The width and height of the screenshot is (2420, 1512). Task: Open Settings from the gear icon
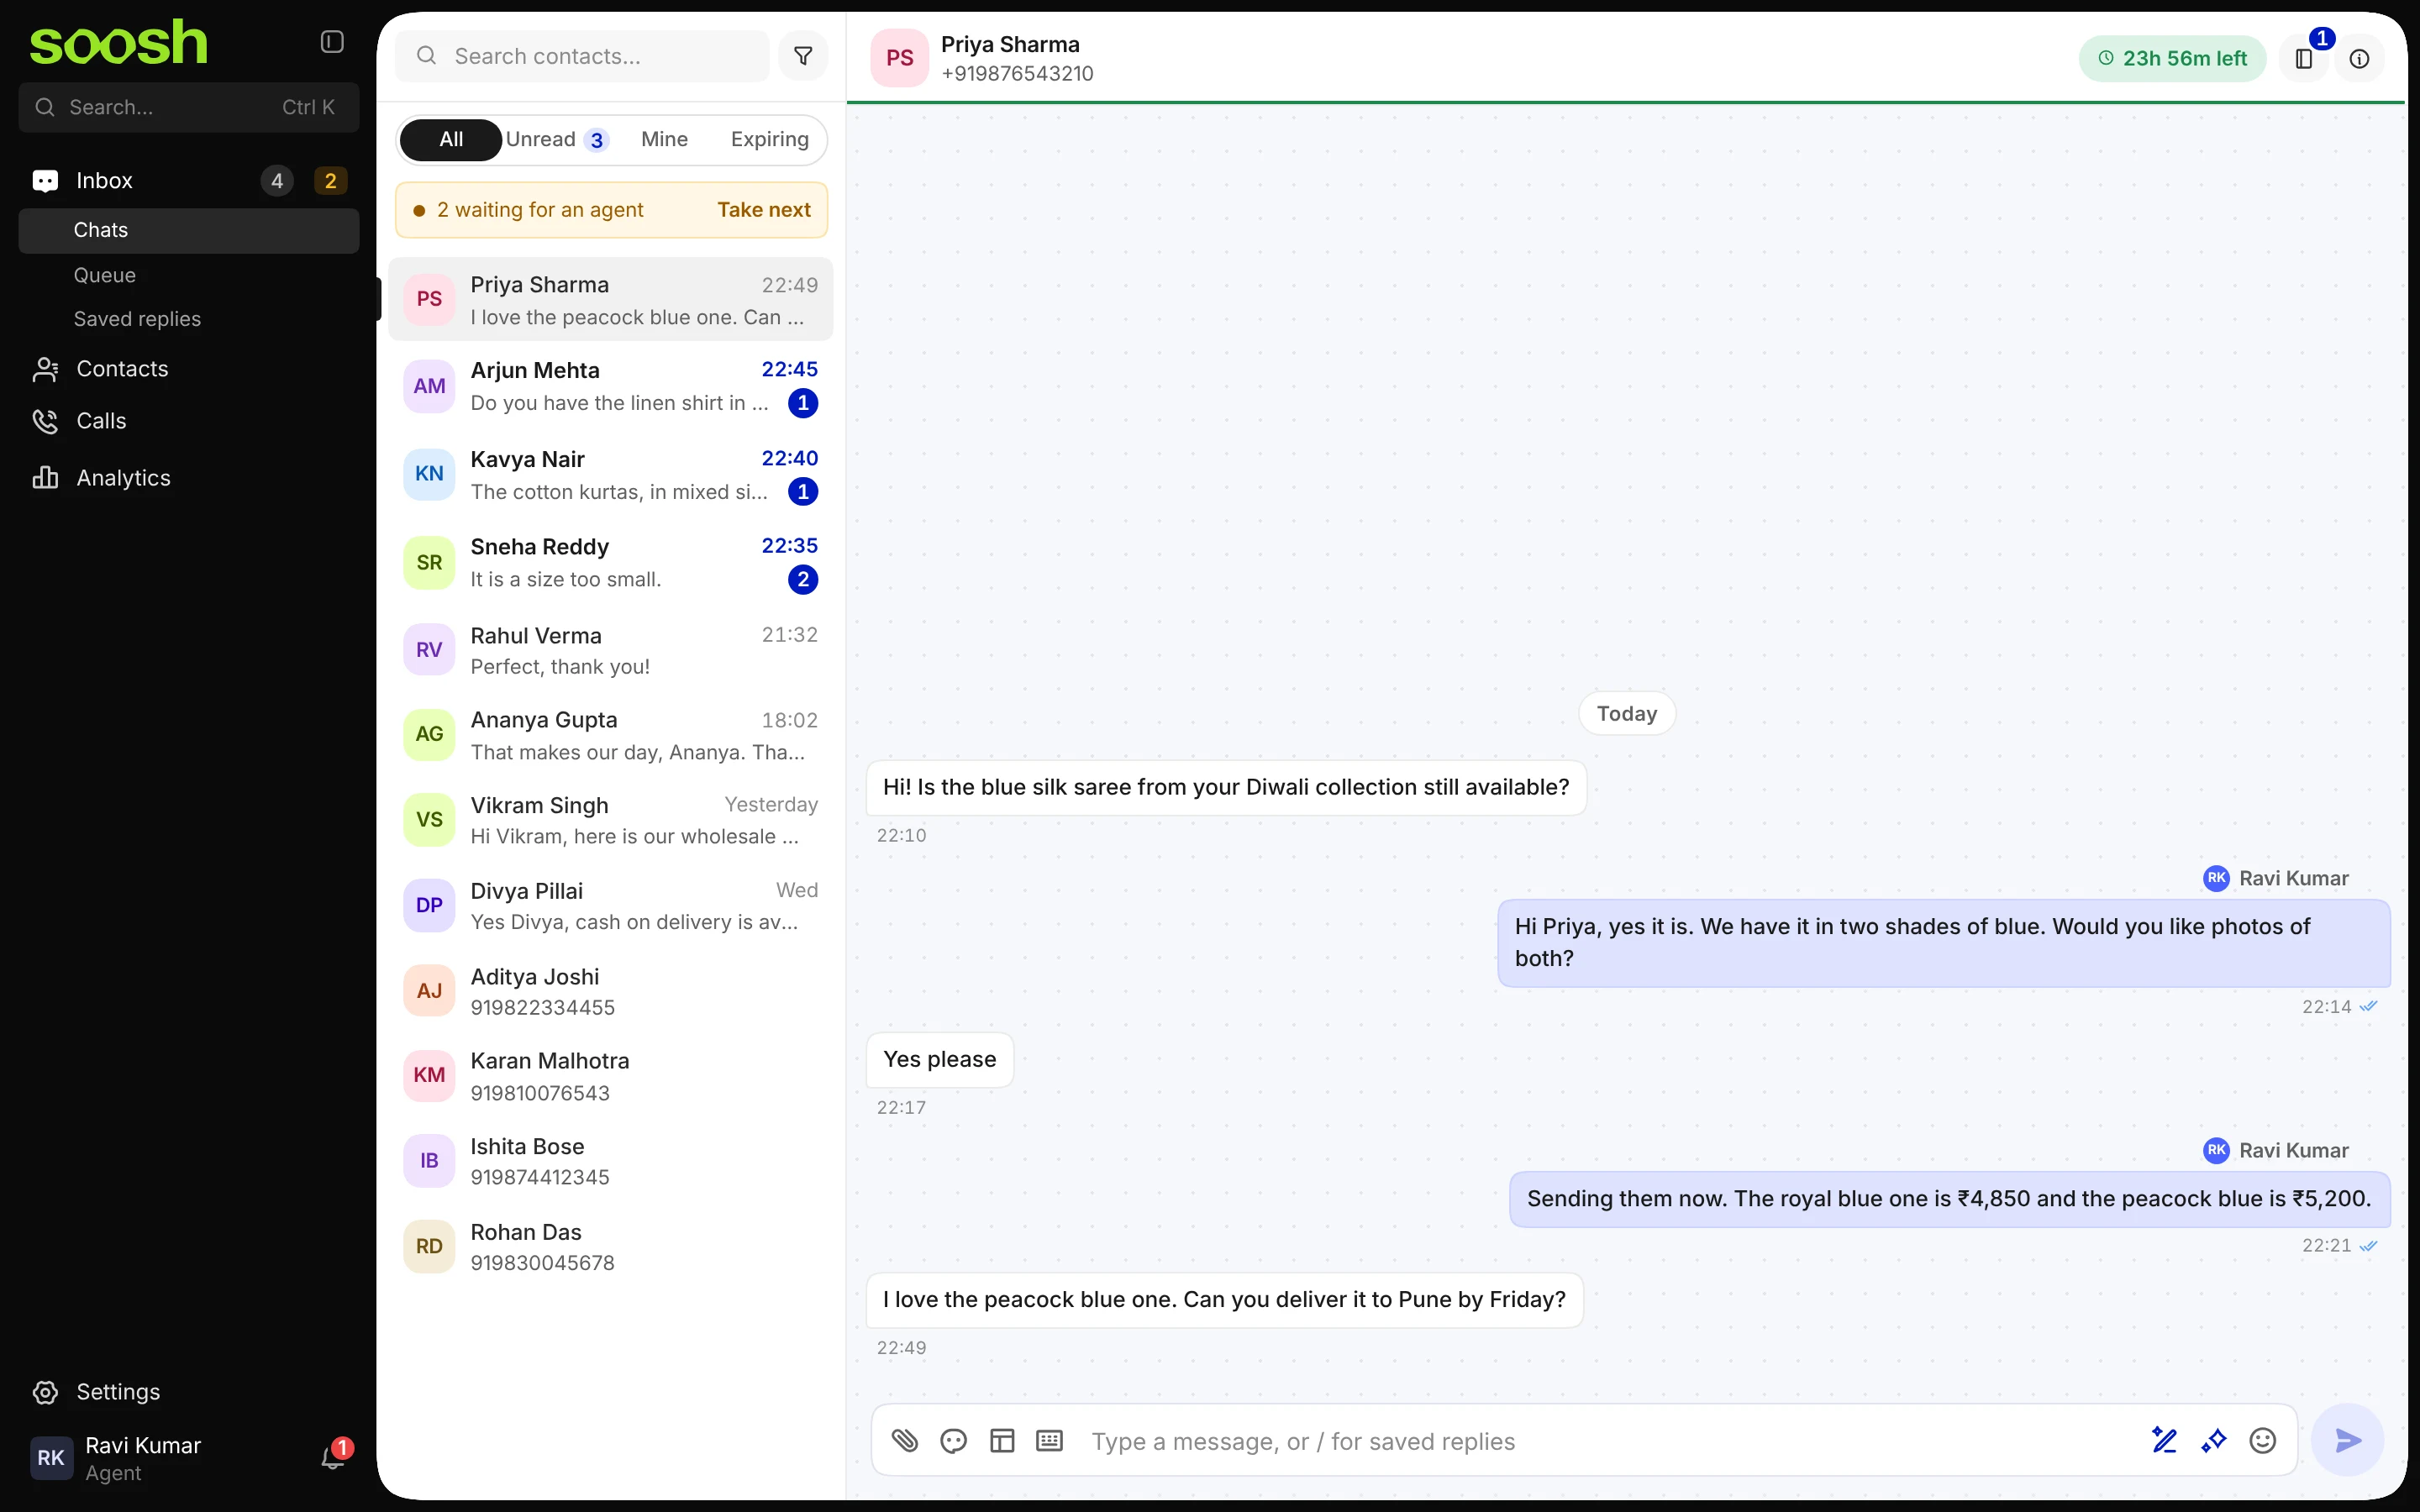(x=189, y=1392)
